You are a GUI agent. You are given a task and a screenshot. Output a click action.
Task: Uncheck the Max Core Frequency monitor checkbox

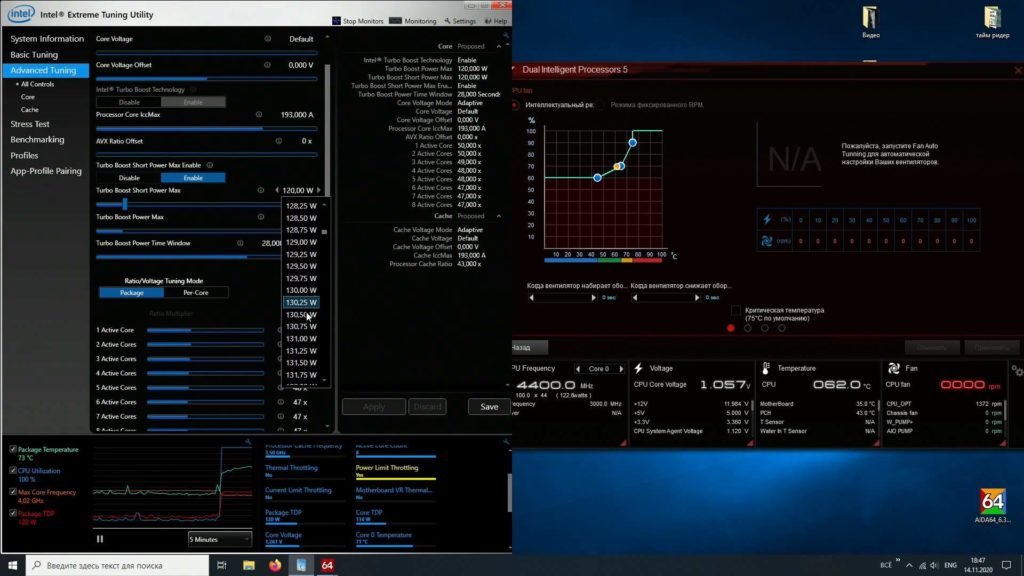click(13, 492)
